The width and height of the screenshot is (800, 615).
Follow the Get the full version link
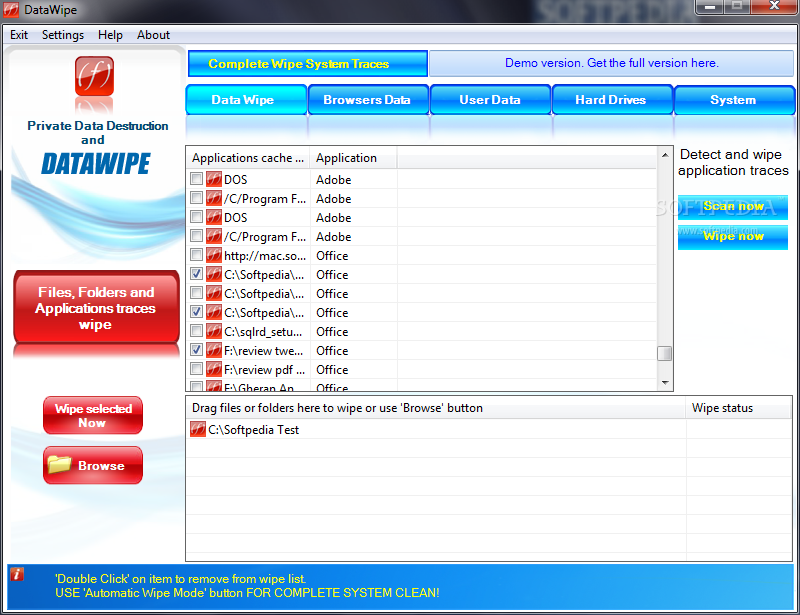point(611,63)
